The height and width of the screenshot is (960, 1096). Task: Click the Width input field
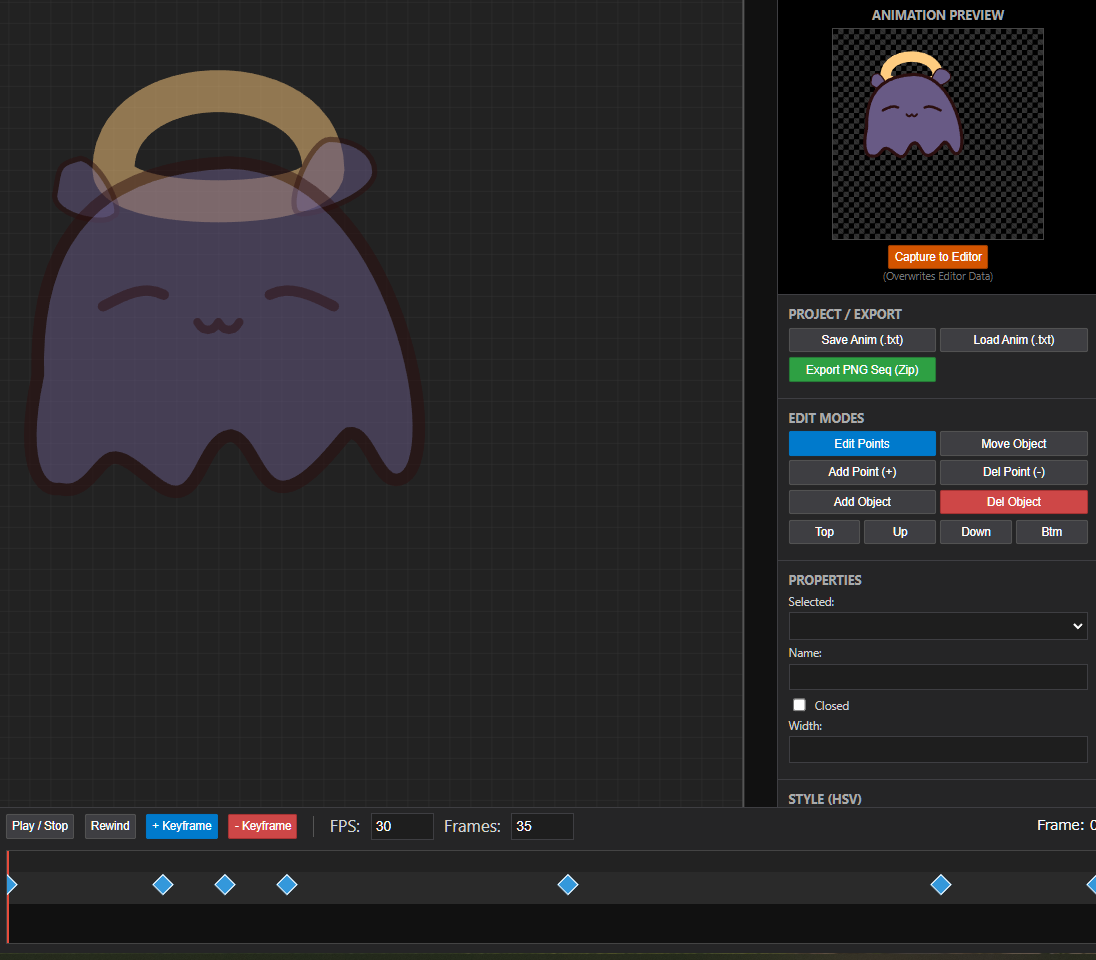(937, 750)
